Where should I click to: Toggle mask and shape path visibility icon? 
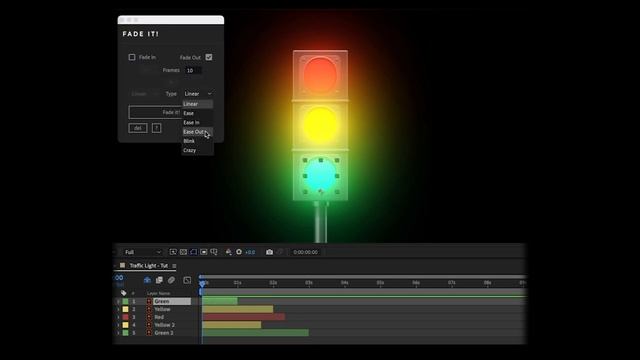tap(193, 252)
